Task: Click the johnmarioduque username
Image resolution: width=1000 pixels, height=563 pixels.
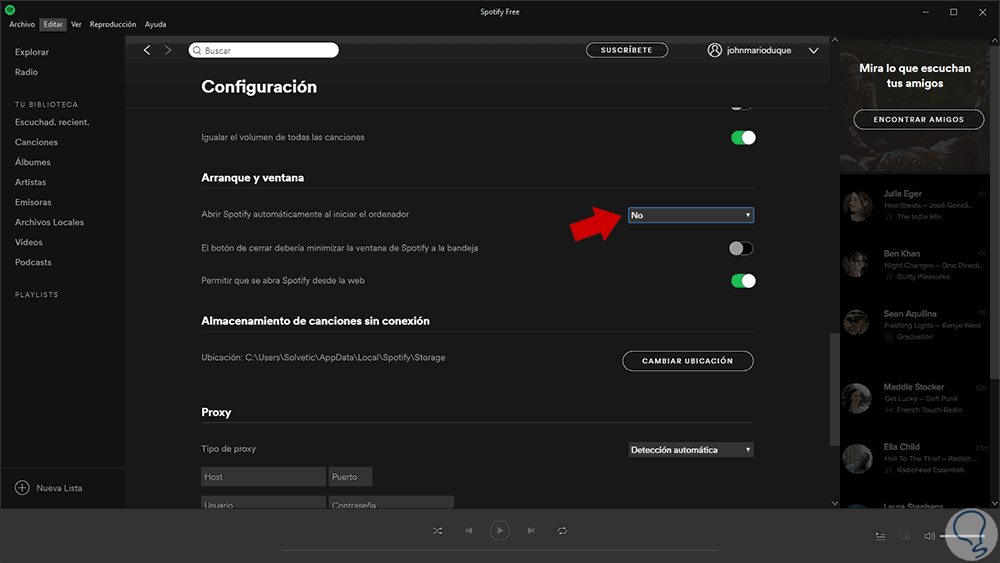Action: click(759, 50)
